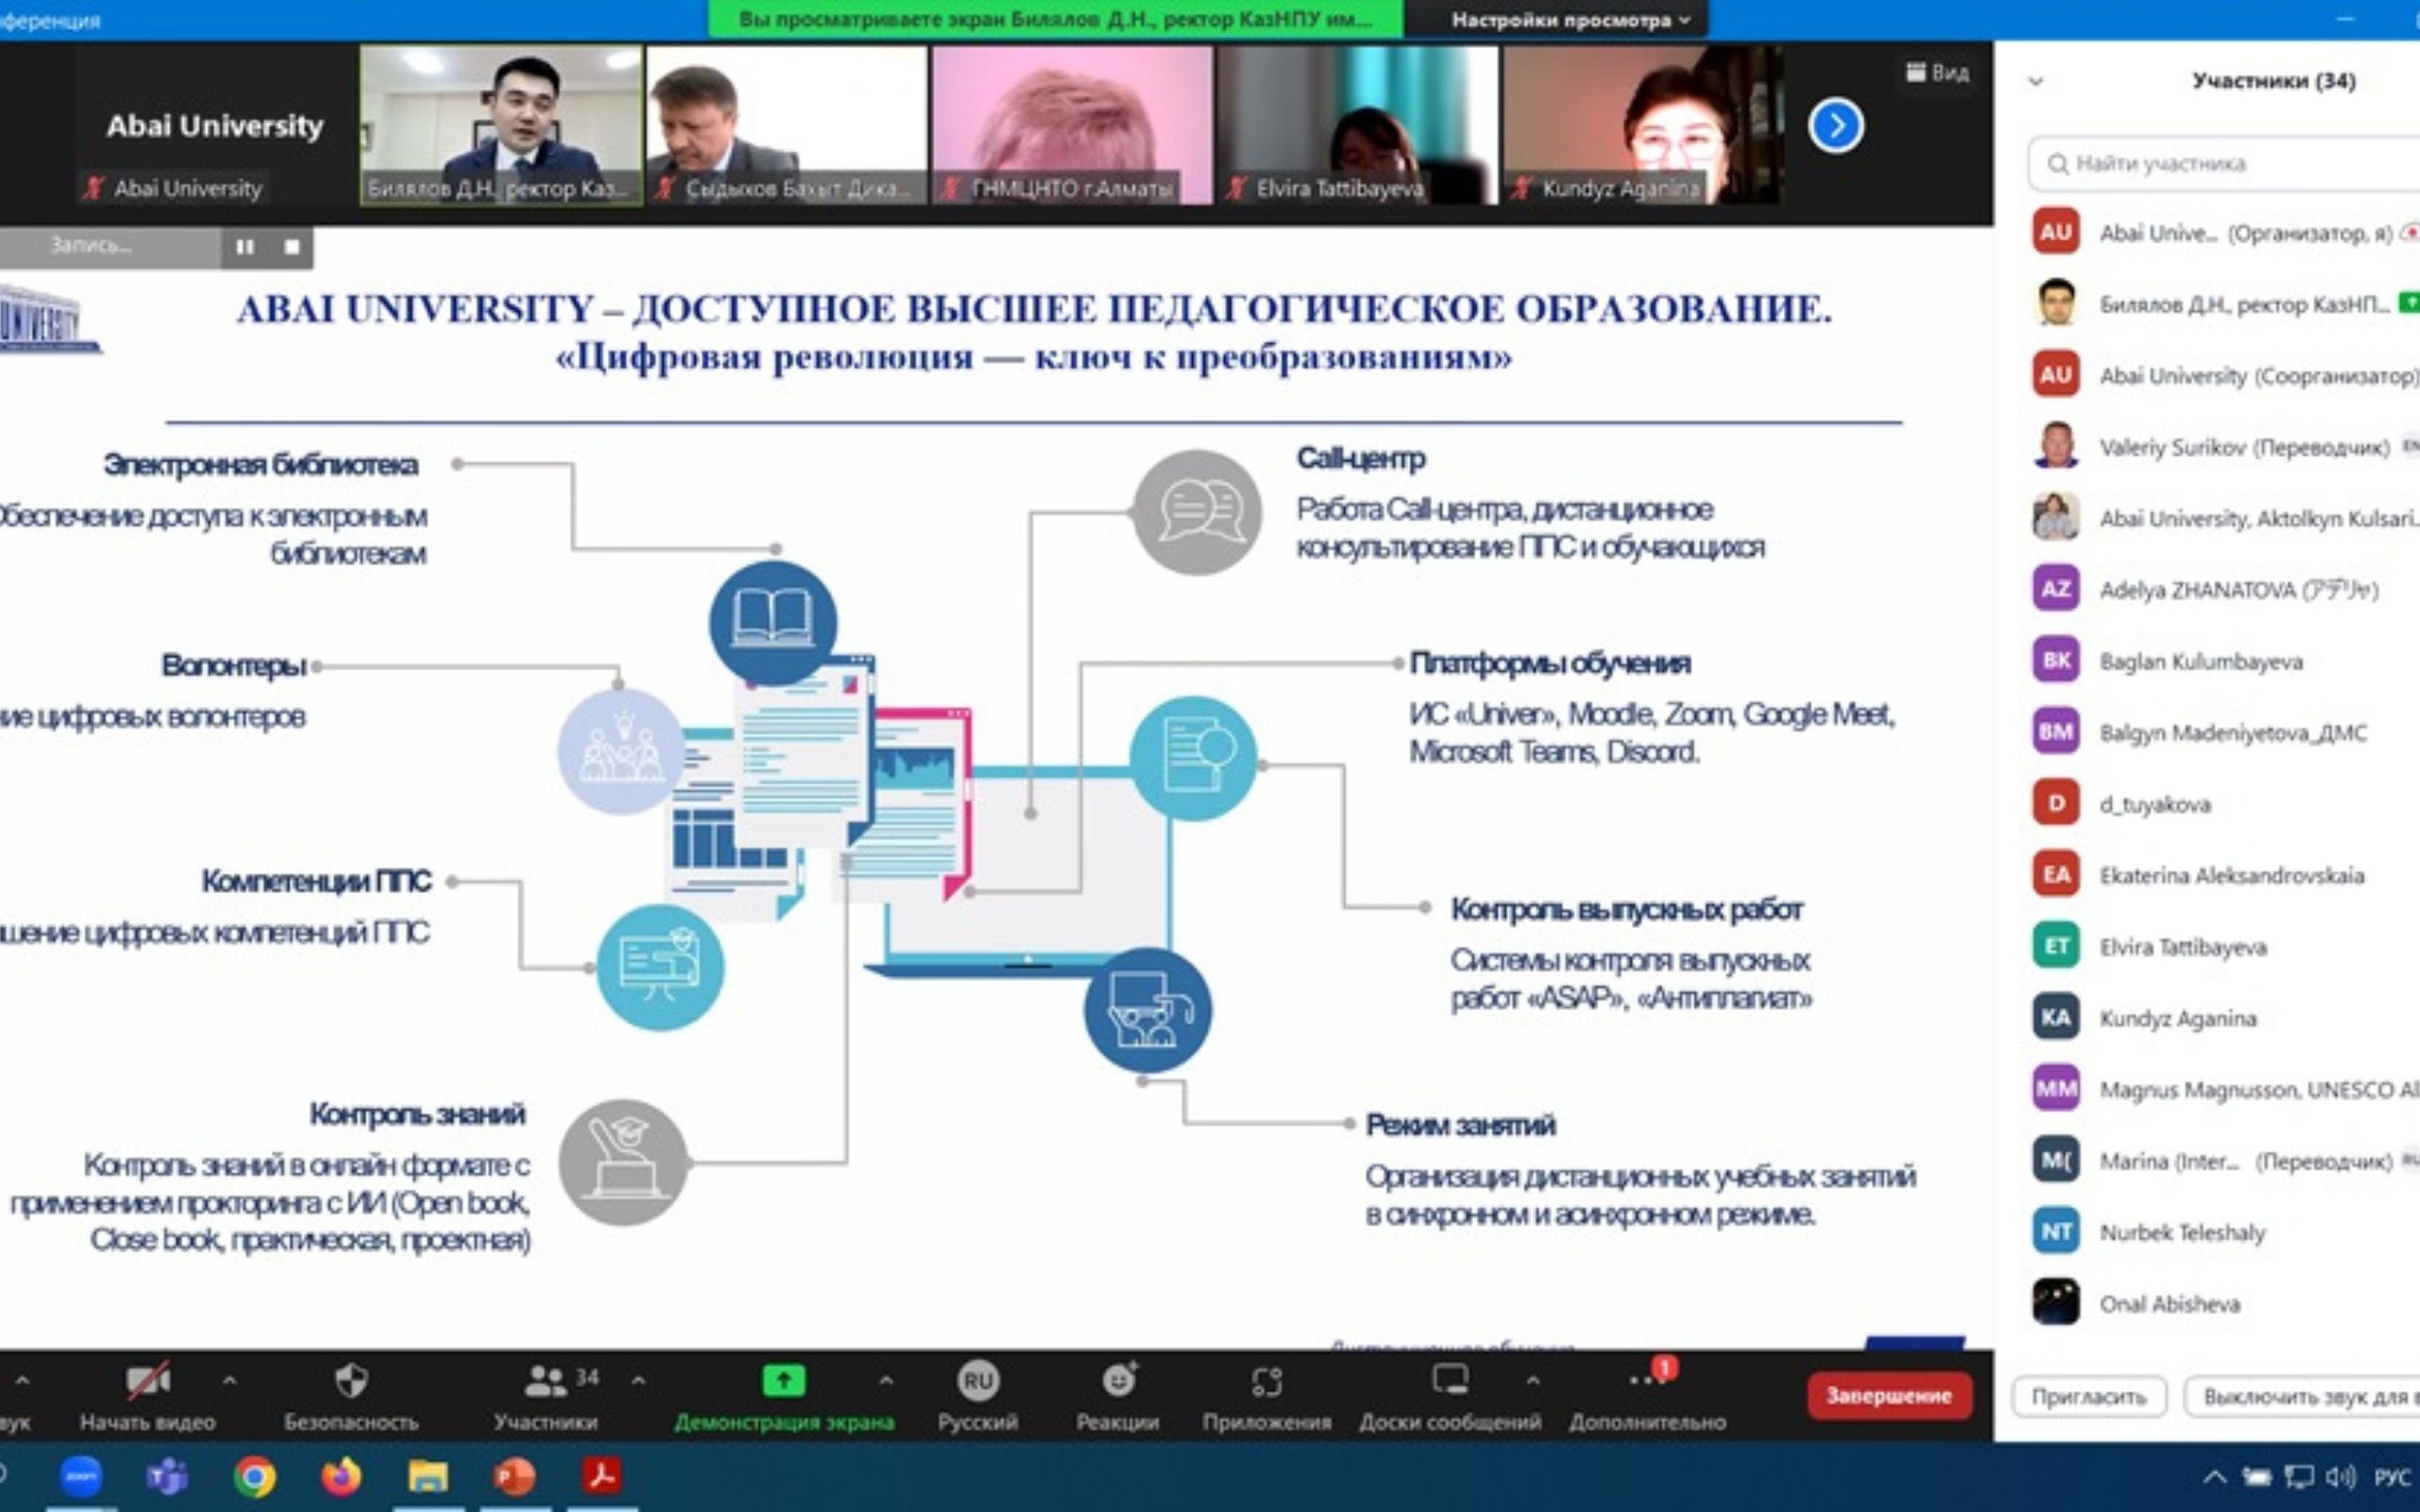This screenshot has height=1512, width=2420.
Task: Toggle Start Video camera button
Action: pos(148,1382)
